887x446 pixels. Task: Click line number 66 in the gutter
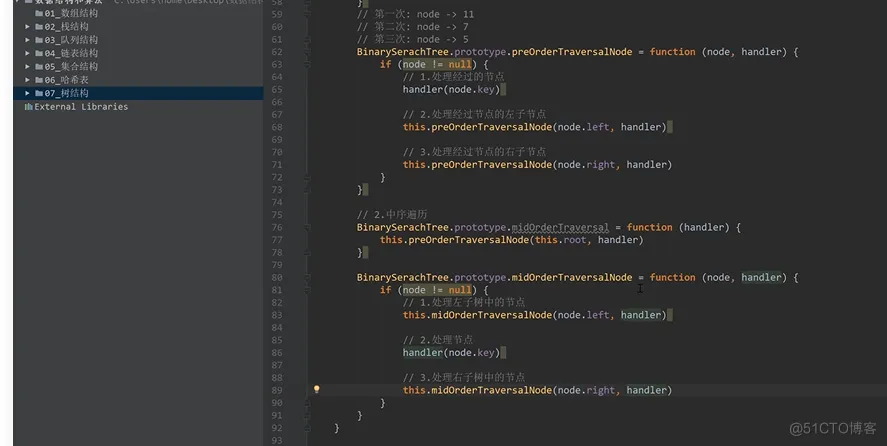(x=277, y=102)
